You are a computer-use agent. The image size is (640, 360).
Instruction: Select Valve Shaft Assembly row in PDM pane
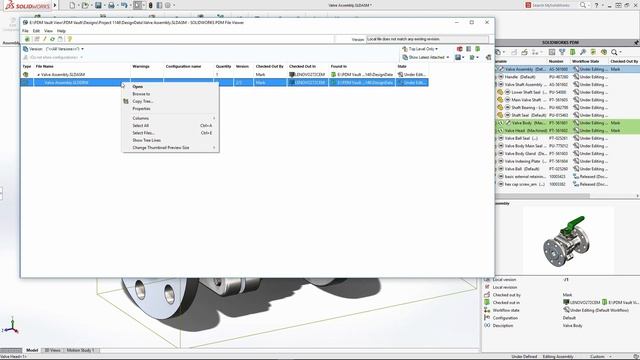coord(567,84)
